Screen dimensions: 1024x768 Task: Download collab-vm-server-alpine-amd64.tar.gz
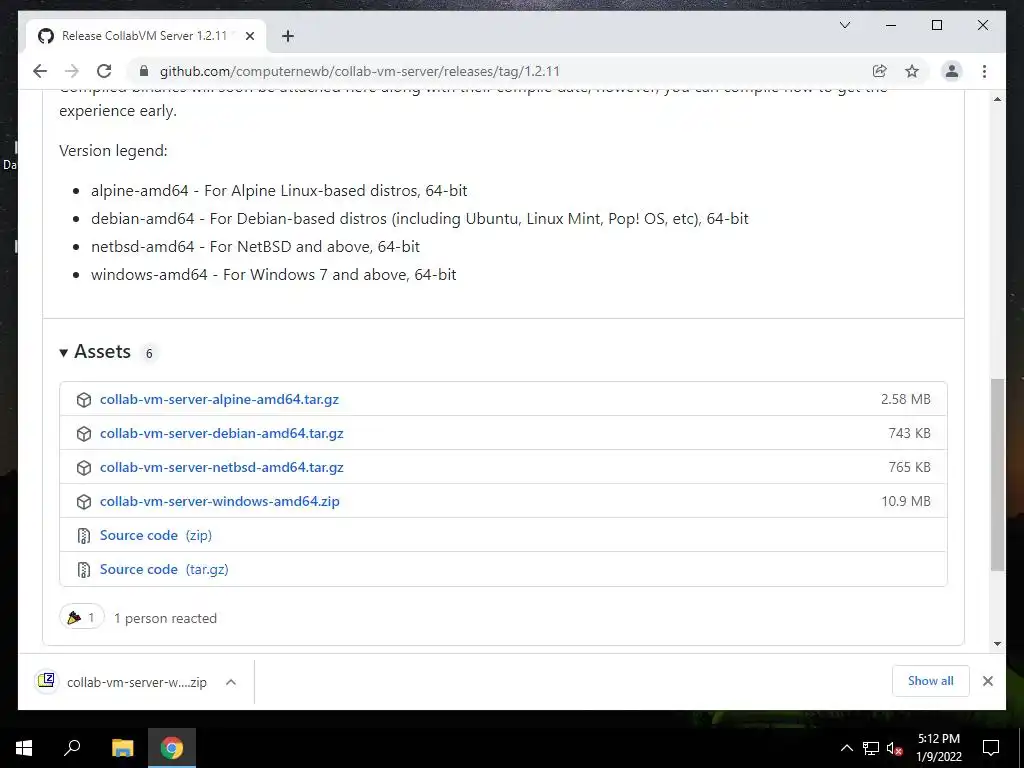coord(219,399)
